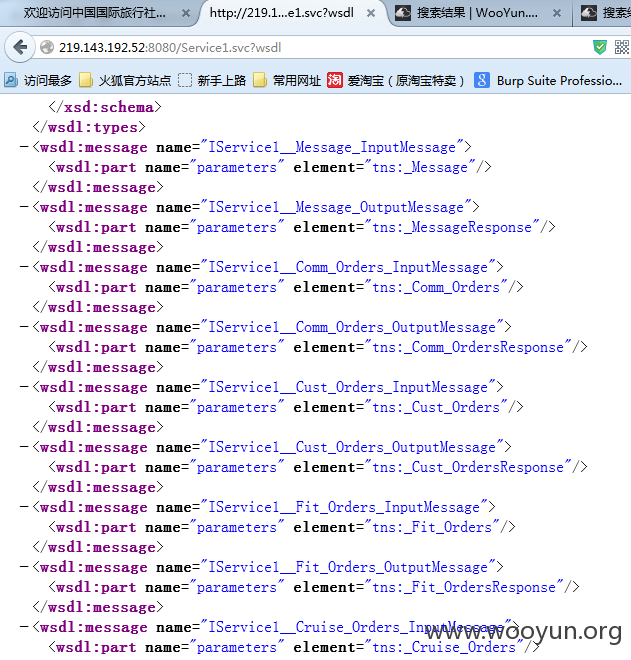This screenshot has height=660, width=631.
Task: Collapse the IService1__Comm_Orders_InputMessage node
Action: pyautogui.click(x=24, y=266)
